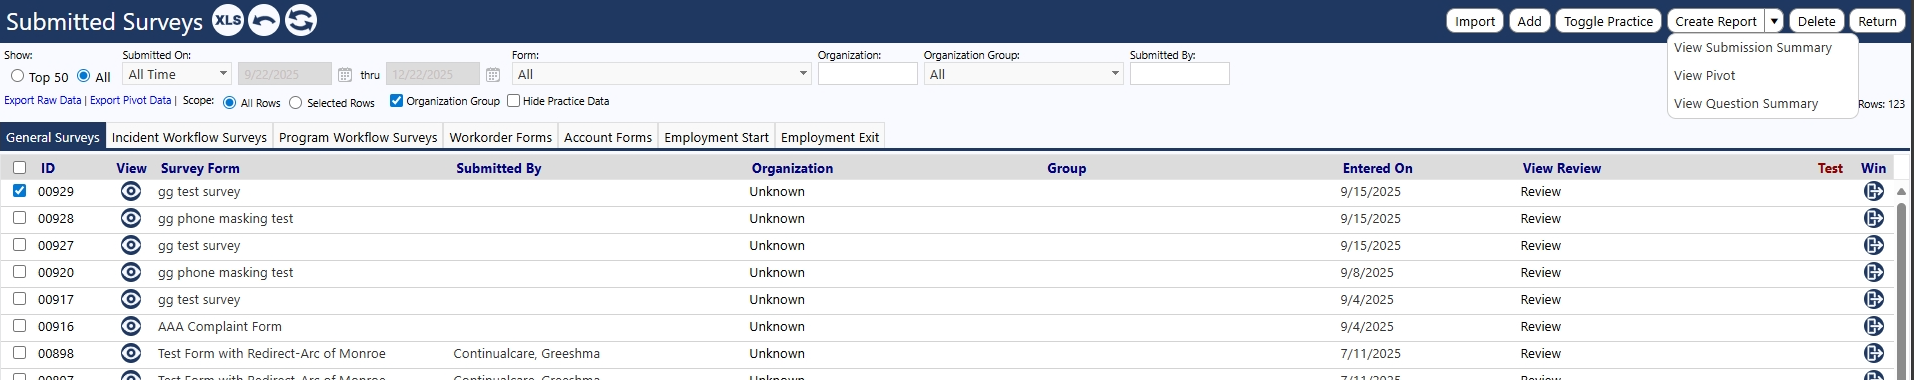This screenshot has width=1914, height=380.
Task: Click the Add button
Action: tap(1529, 21)
